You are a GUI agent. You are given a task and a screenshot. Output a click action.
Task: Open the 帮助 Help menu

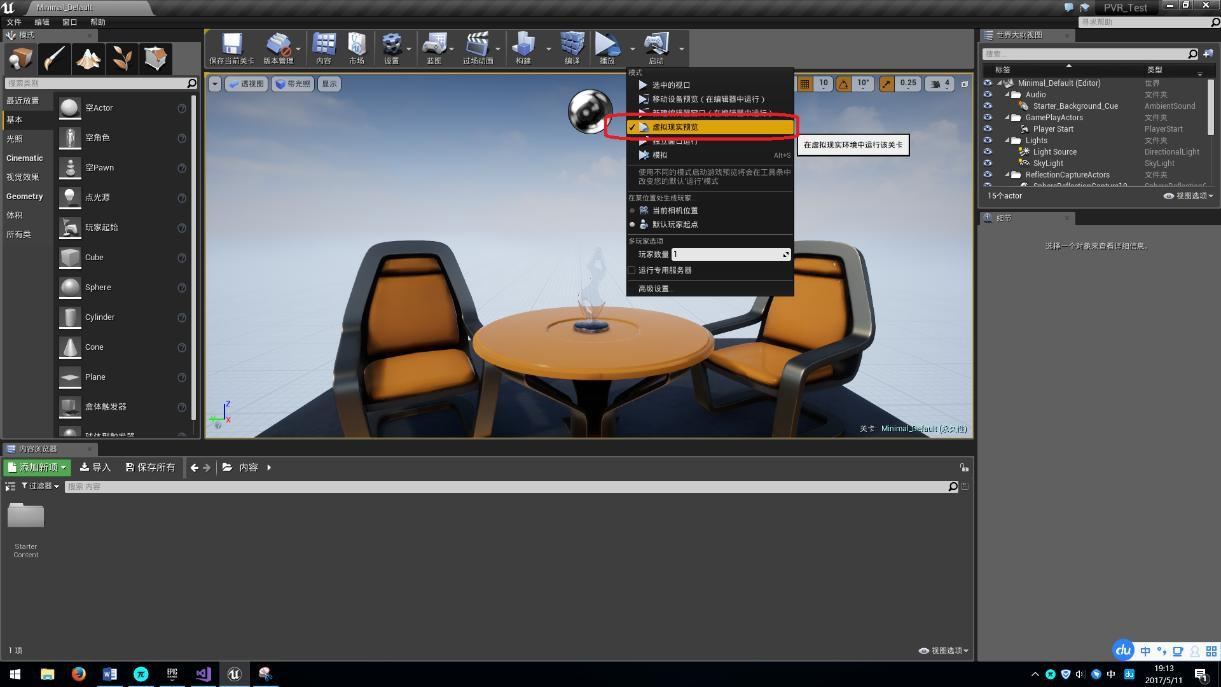point(98,22)
